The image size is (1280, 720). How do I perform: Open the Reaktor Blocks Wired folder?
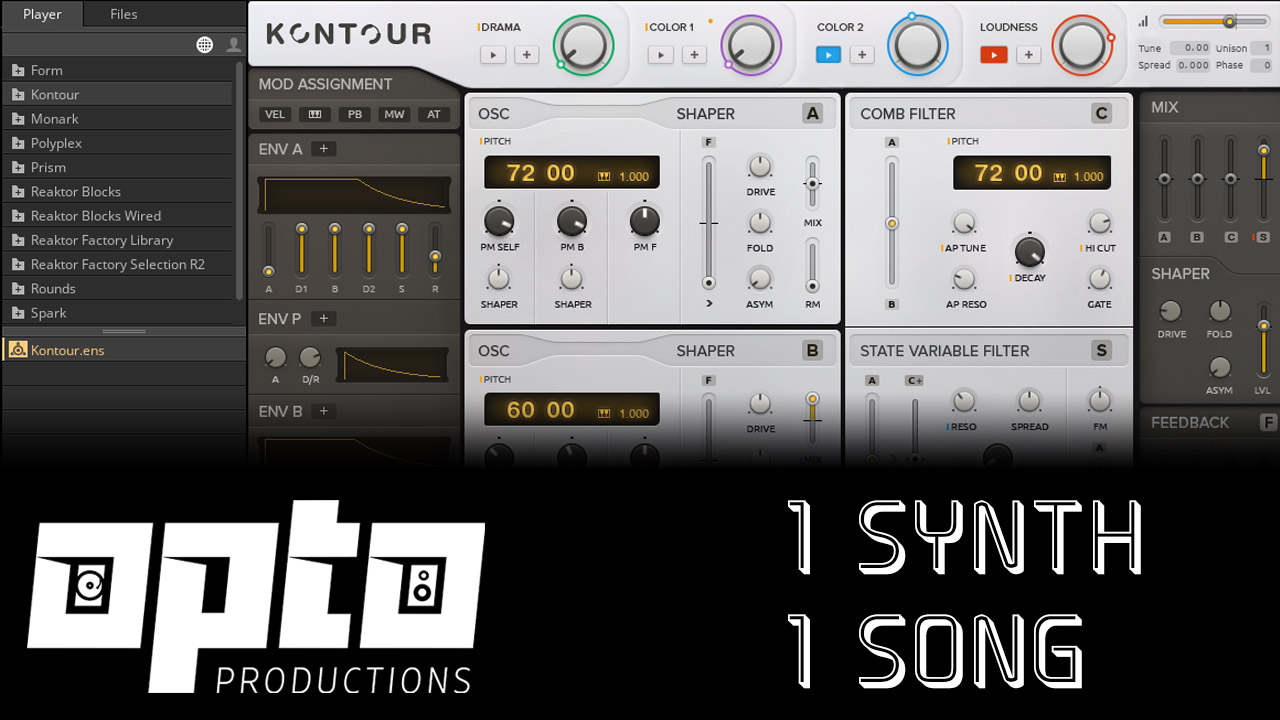pyautogui.click(x=118, y=215)
